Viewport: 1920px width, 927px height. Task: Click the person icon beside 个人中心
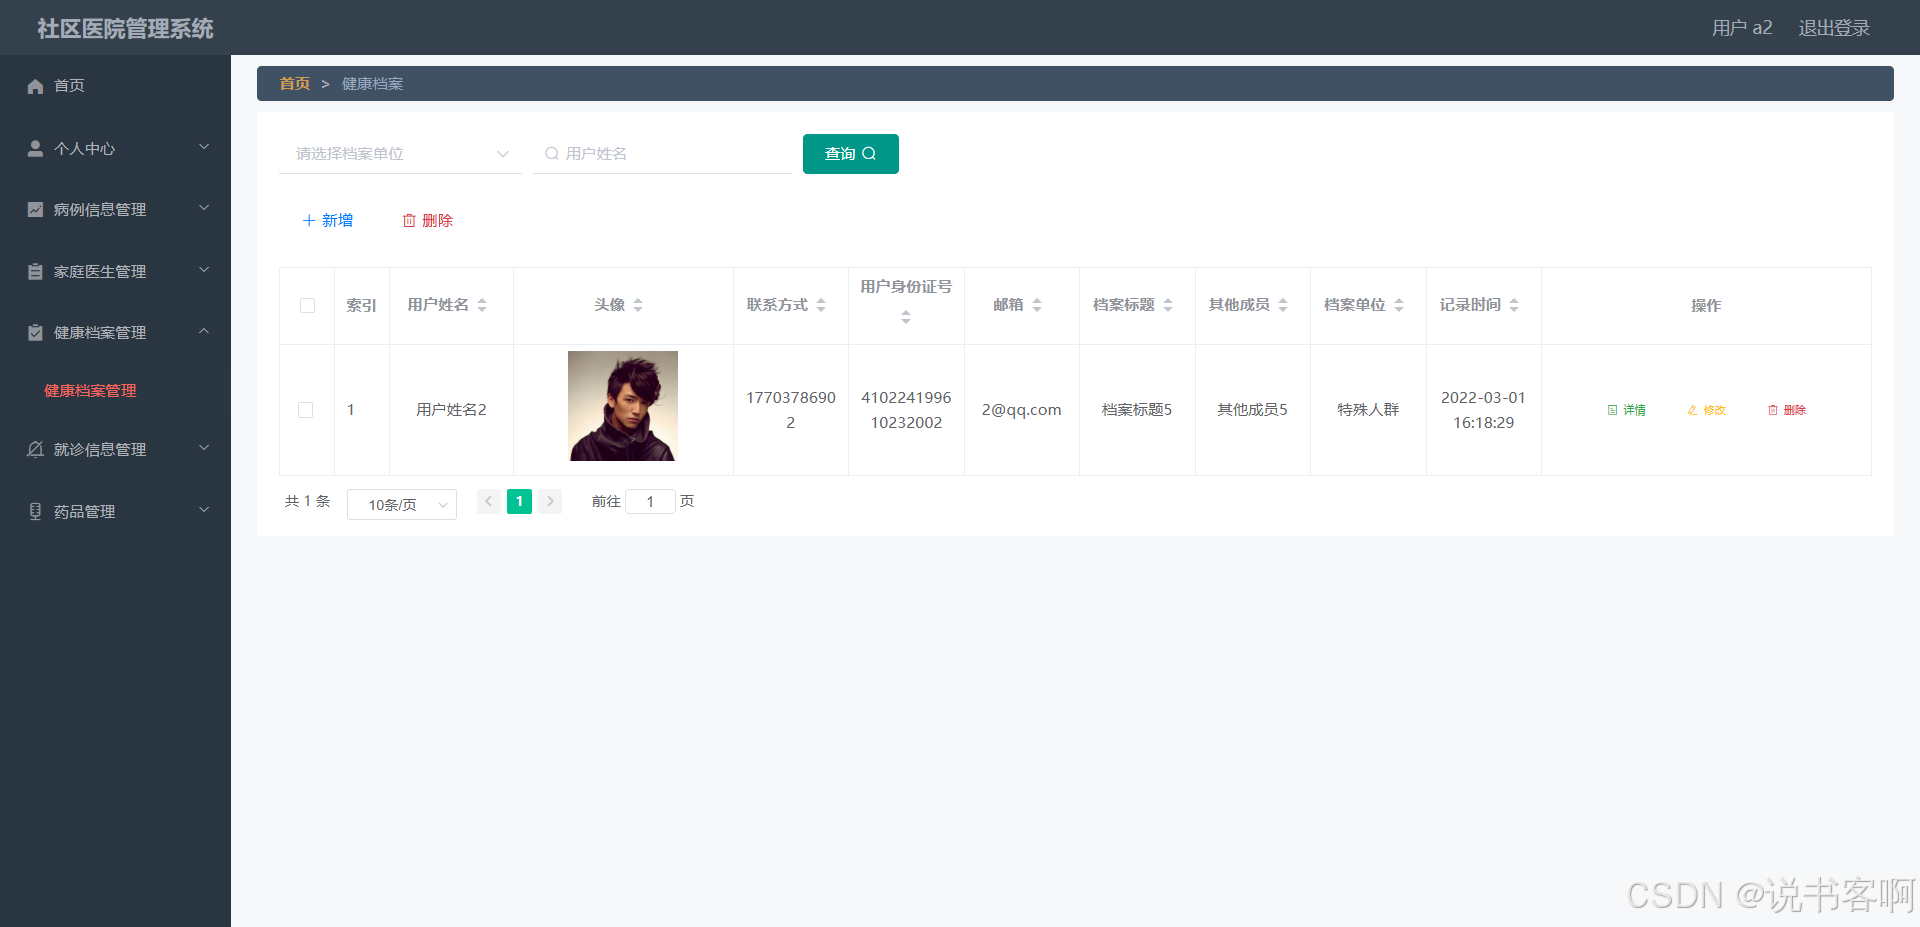point(35,148)
